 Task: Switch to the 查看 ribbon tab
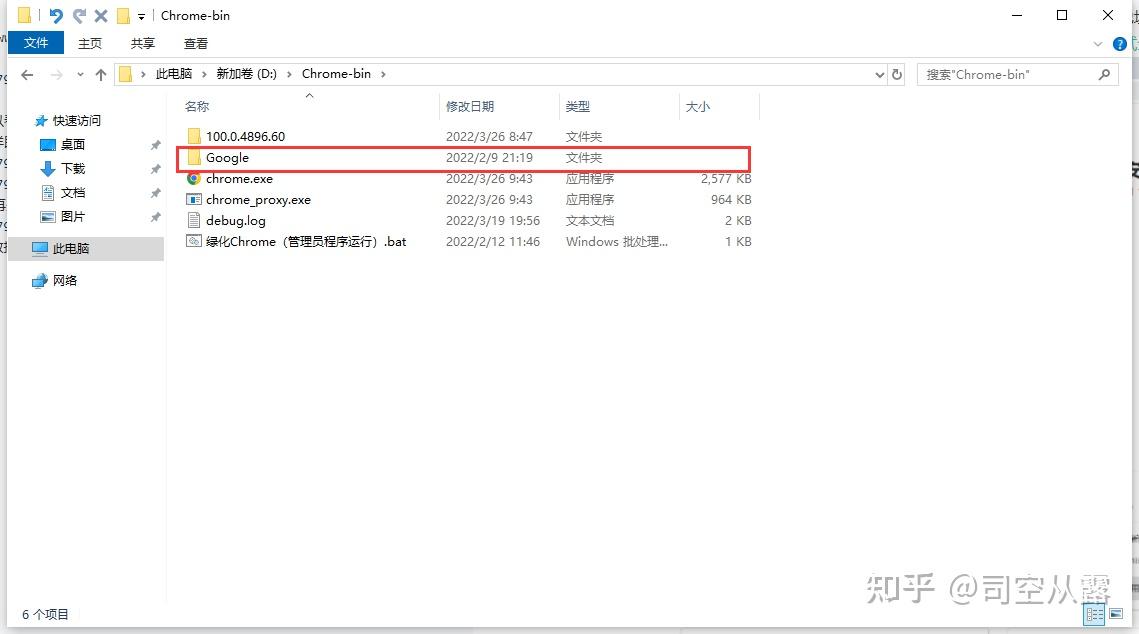point(195,44)
